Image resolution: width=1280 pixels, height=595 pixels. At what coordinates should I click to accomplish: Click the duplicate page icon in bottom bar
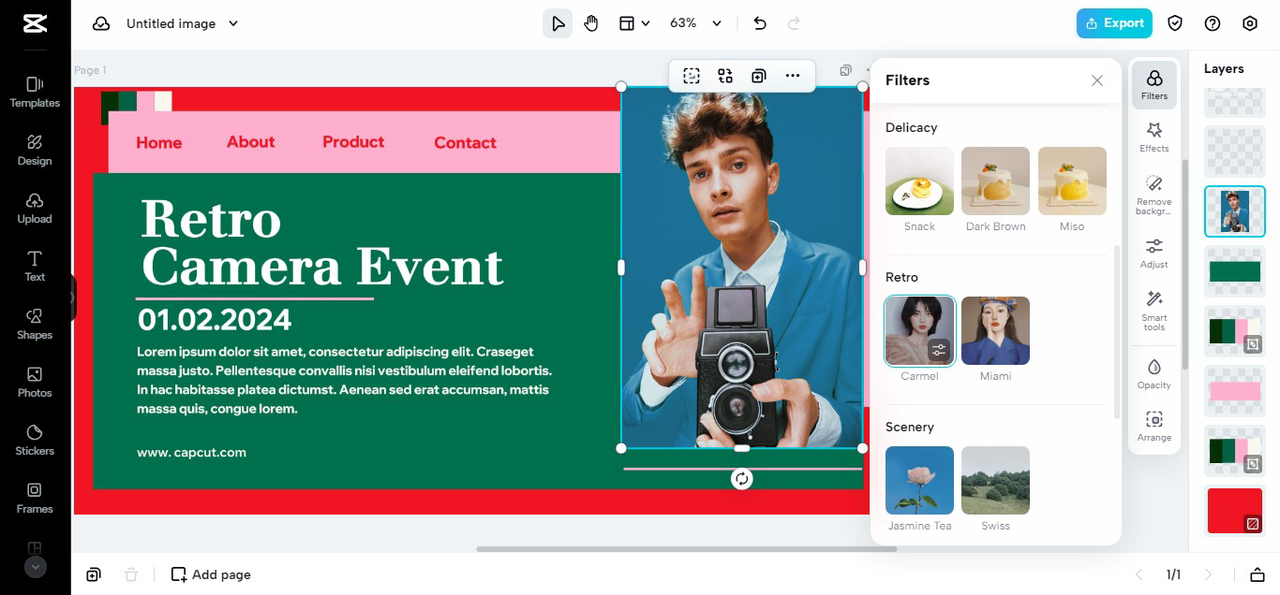click(93, 575)
